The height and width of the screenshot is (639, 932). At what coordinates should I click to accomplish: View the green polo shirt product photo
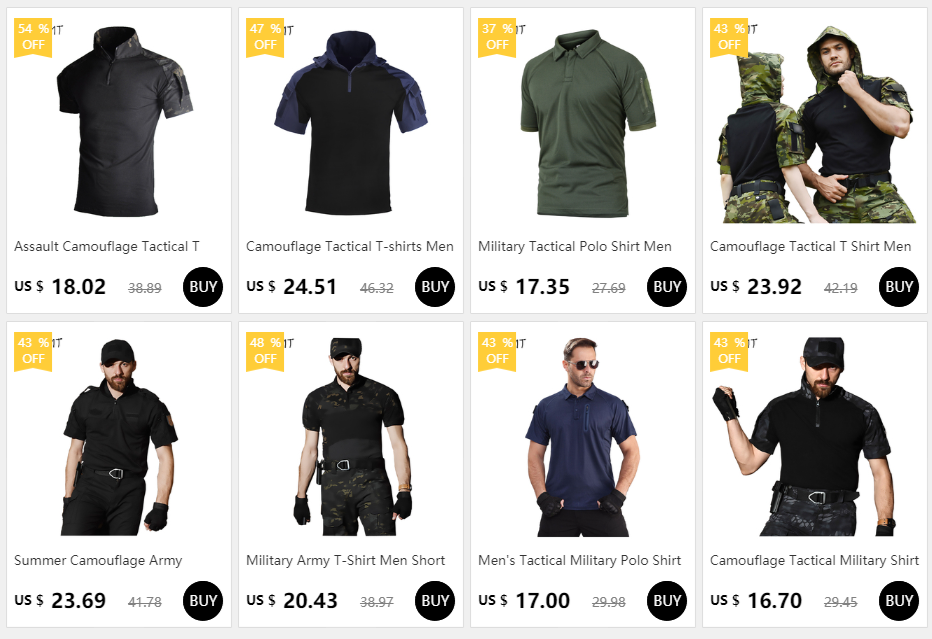(x=588, y=123)
